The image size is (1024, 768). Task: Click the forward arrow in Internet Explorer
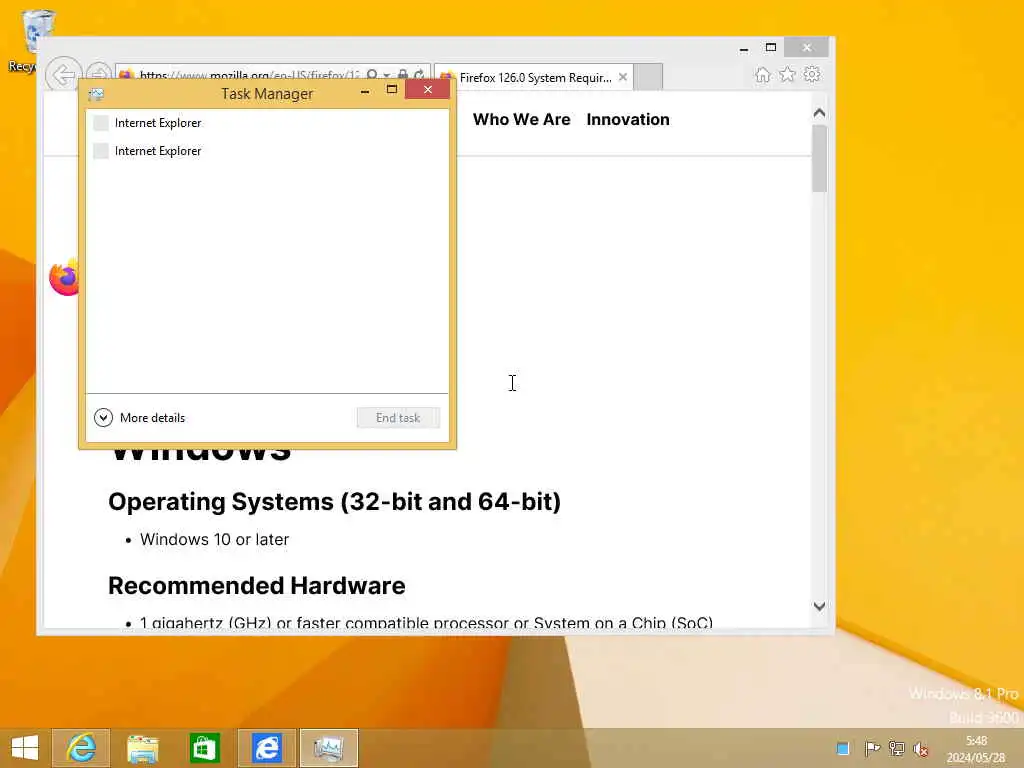point(99,74)
